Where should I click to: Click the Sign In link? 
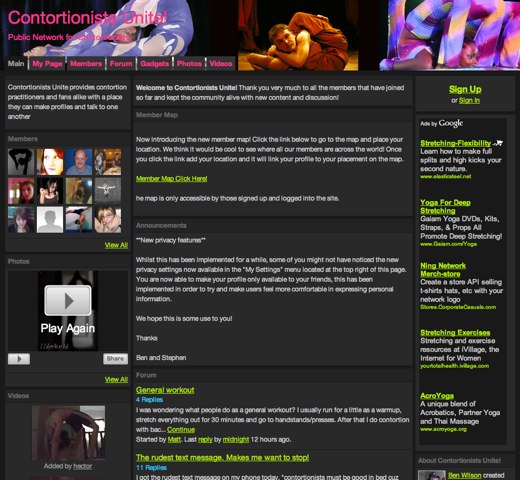click(x=469, y=100)
